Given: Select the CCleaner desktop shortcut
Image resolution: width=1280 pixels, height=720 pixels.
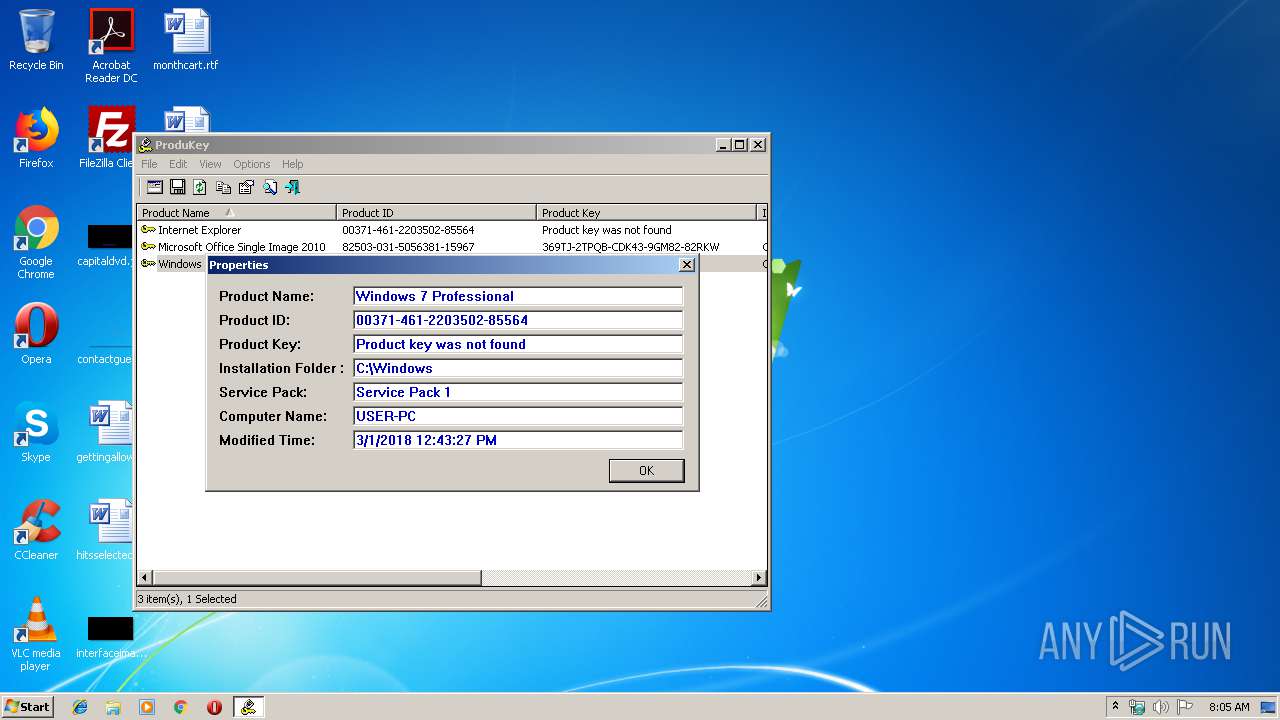Looking at the screenshot, I should [x=36, y=530].
